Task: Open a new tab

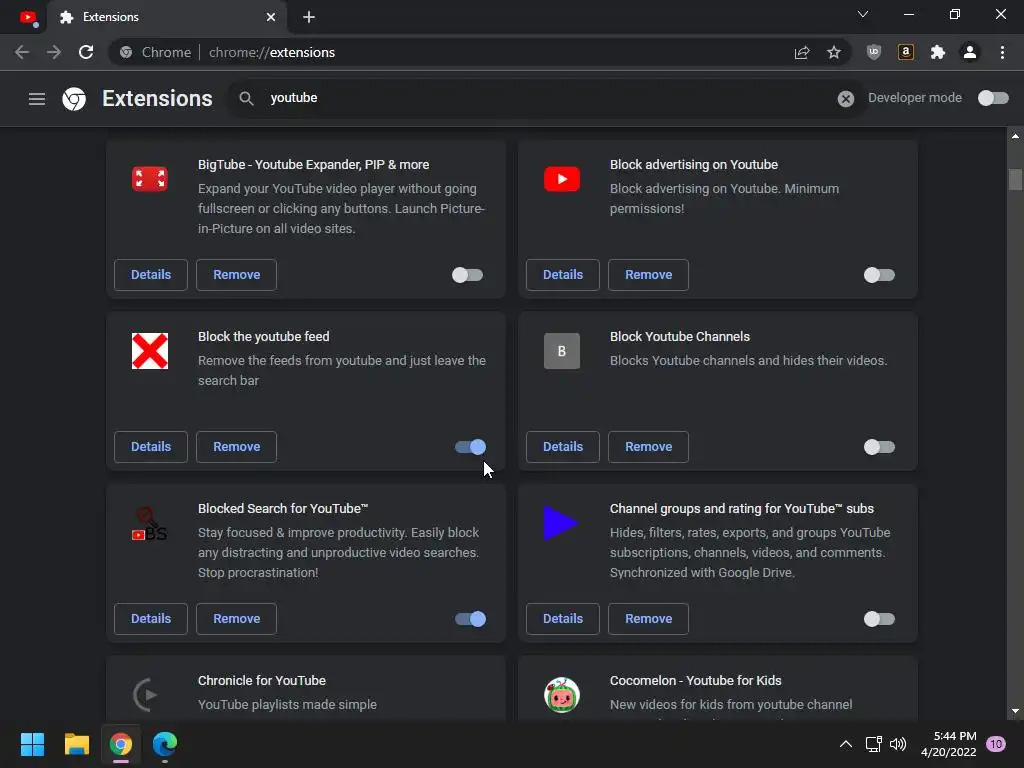Action: [309, 17]
